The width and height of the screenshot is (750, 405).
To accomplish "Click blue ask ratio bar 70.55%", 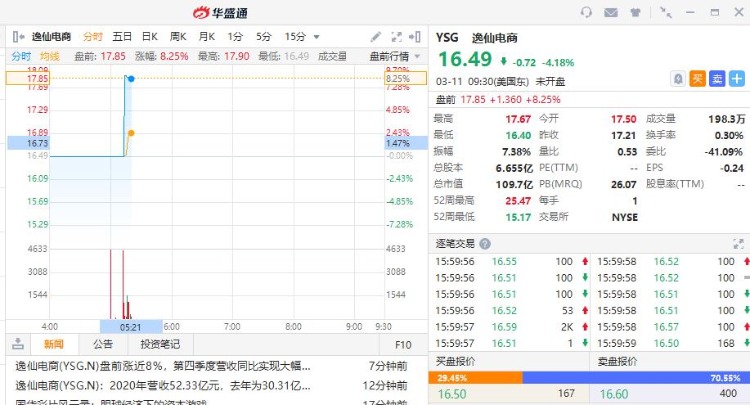I will (636, 378).
